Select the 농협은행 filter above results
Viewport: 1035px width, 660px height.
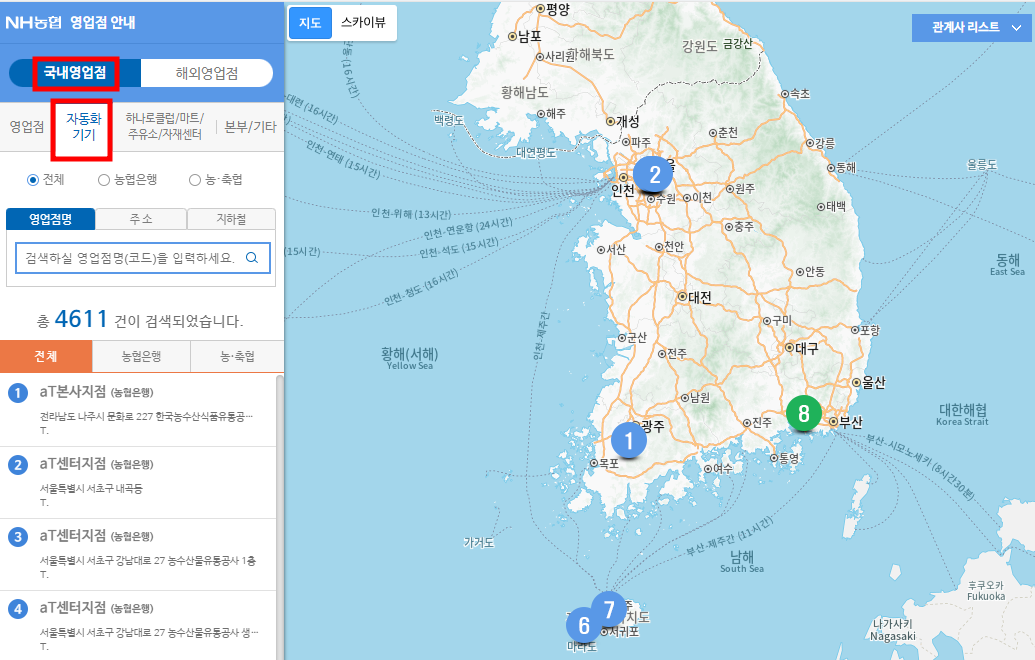[140, 355]
